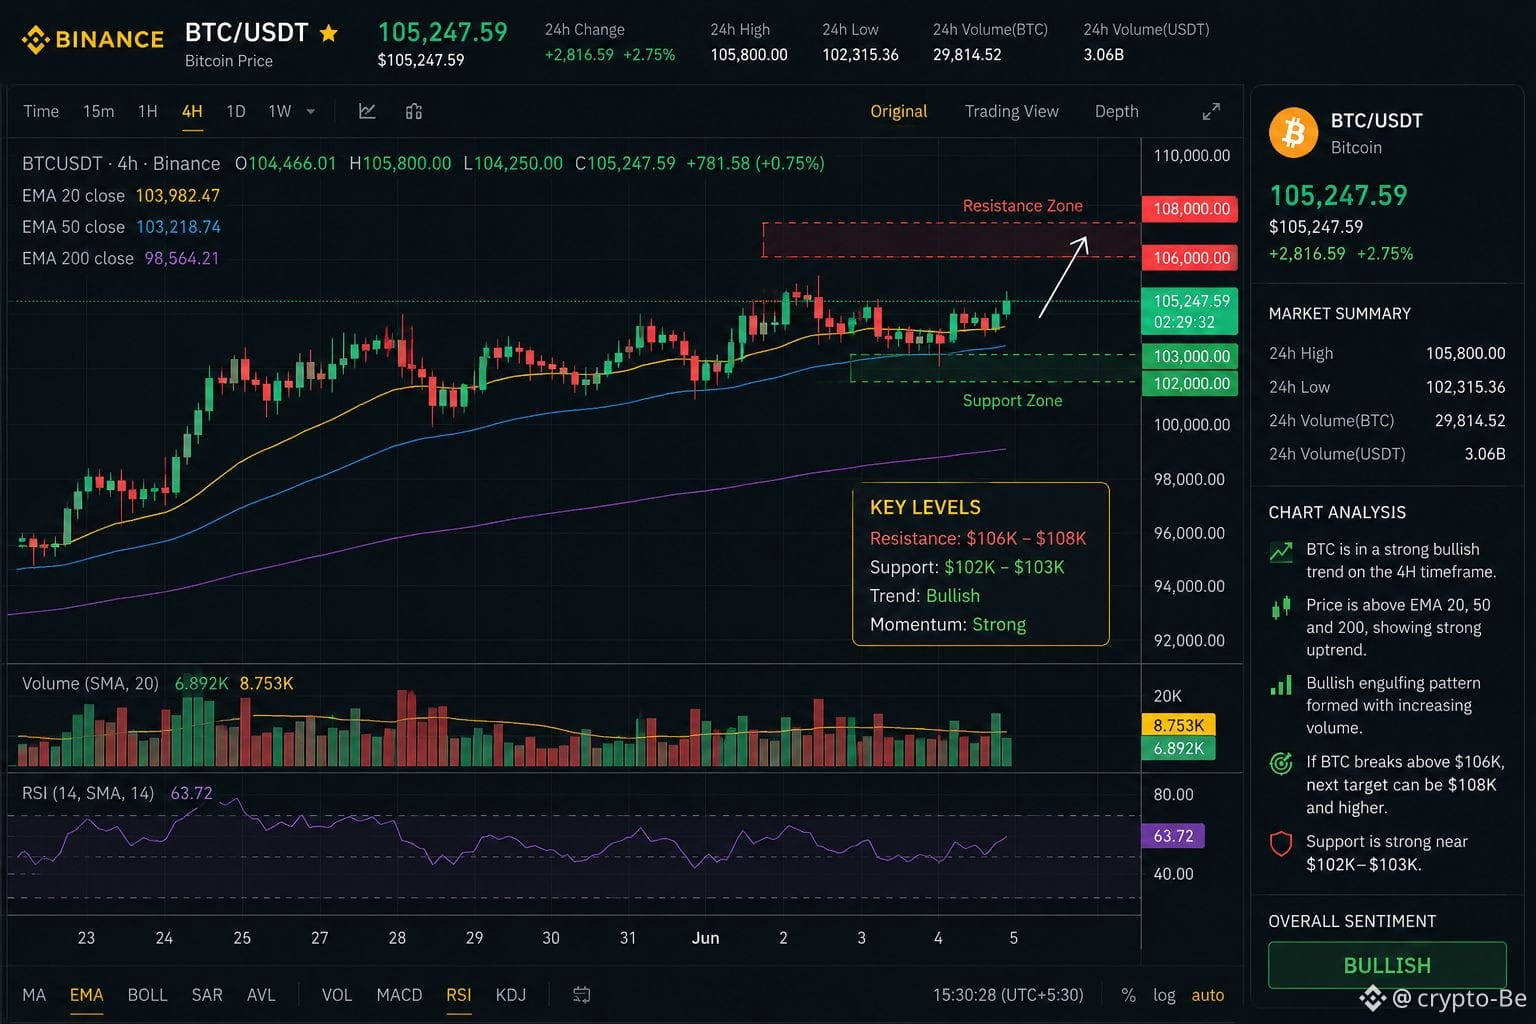Open the chart type line icon

[367, 111]
